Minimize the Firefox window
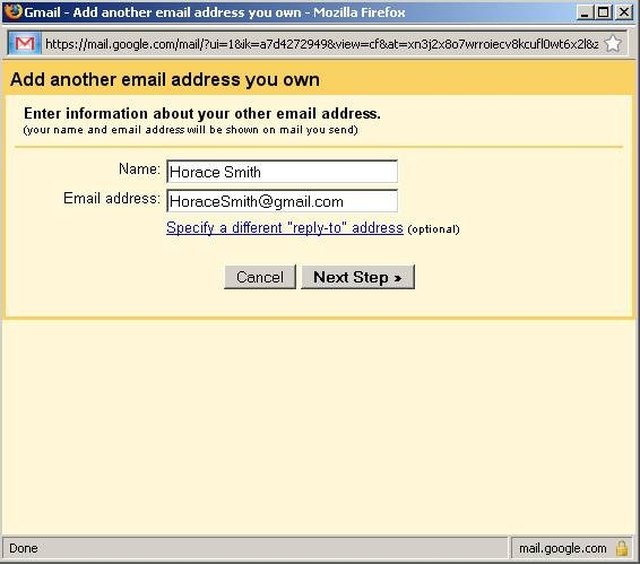Screen dimensions: 640x565 585,12
